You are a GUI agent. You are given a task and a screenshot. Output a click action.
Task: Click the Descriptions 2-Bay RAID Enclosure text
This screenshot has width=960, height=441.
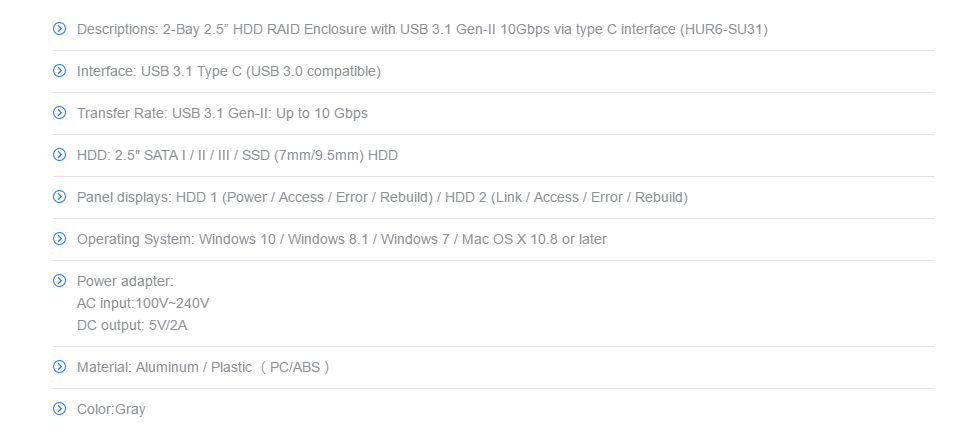(422, 29)
